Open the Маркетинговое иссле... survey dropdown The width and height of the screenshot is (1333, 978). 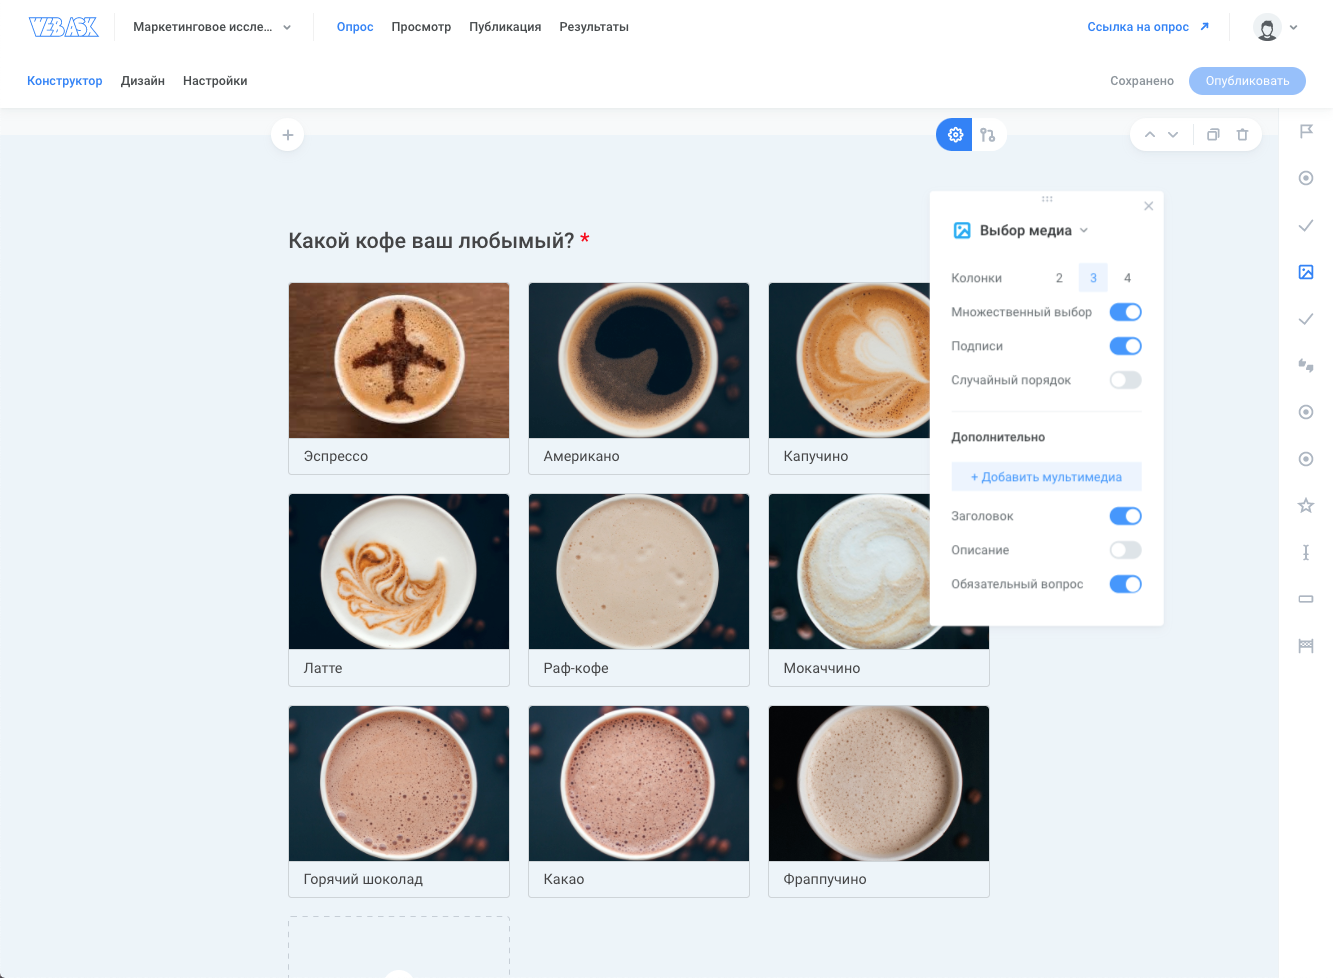tap(212, 27)
